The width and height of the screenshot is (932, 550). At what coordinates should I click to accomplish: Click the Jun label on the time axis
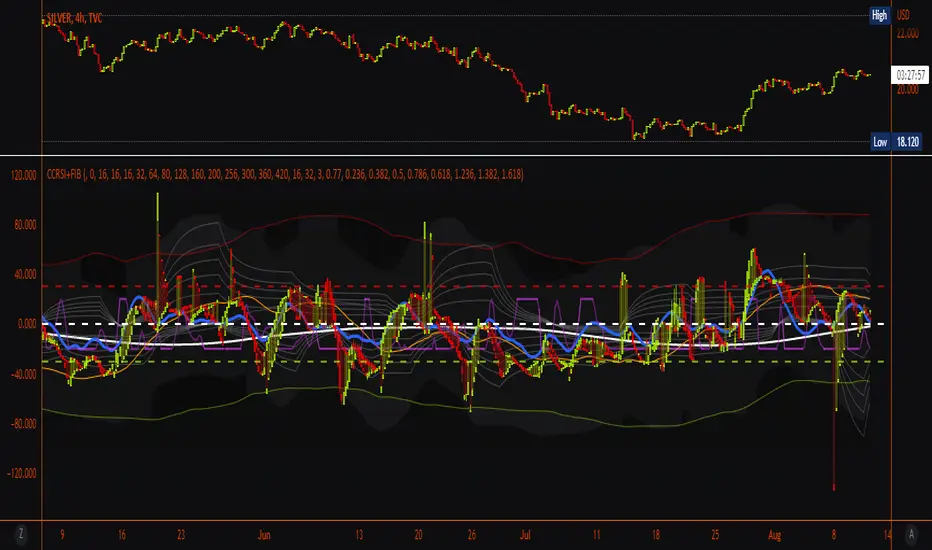[x=264, y=535]
